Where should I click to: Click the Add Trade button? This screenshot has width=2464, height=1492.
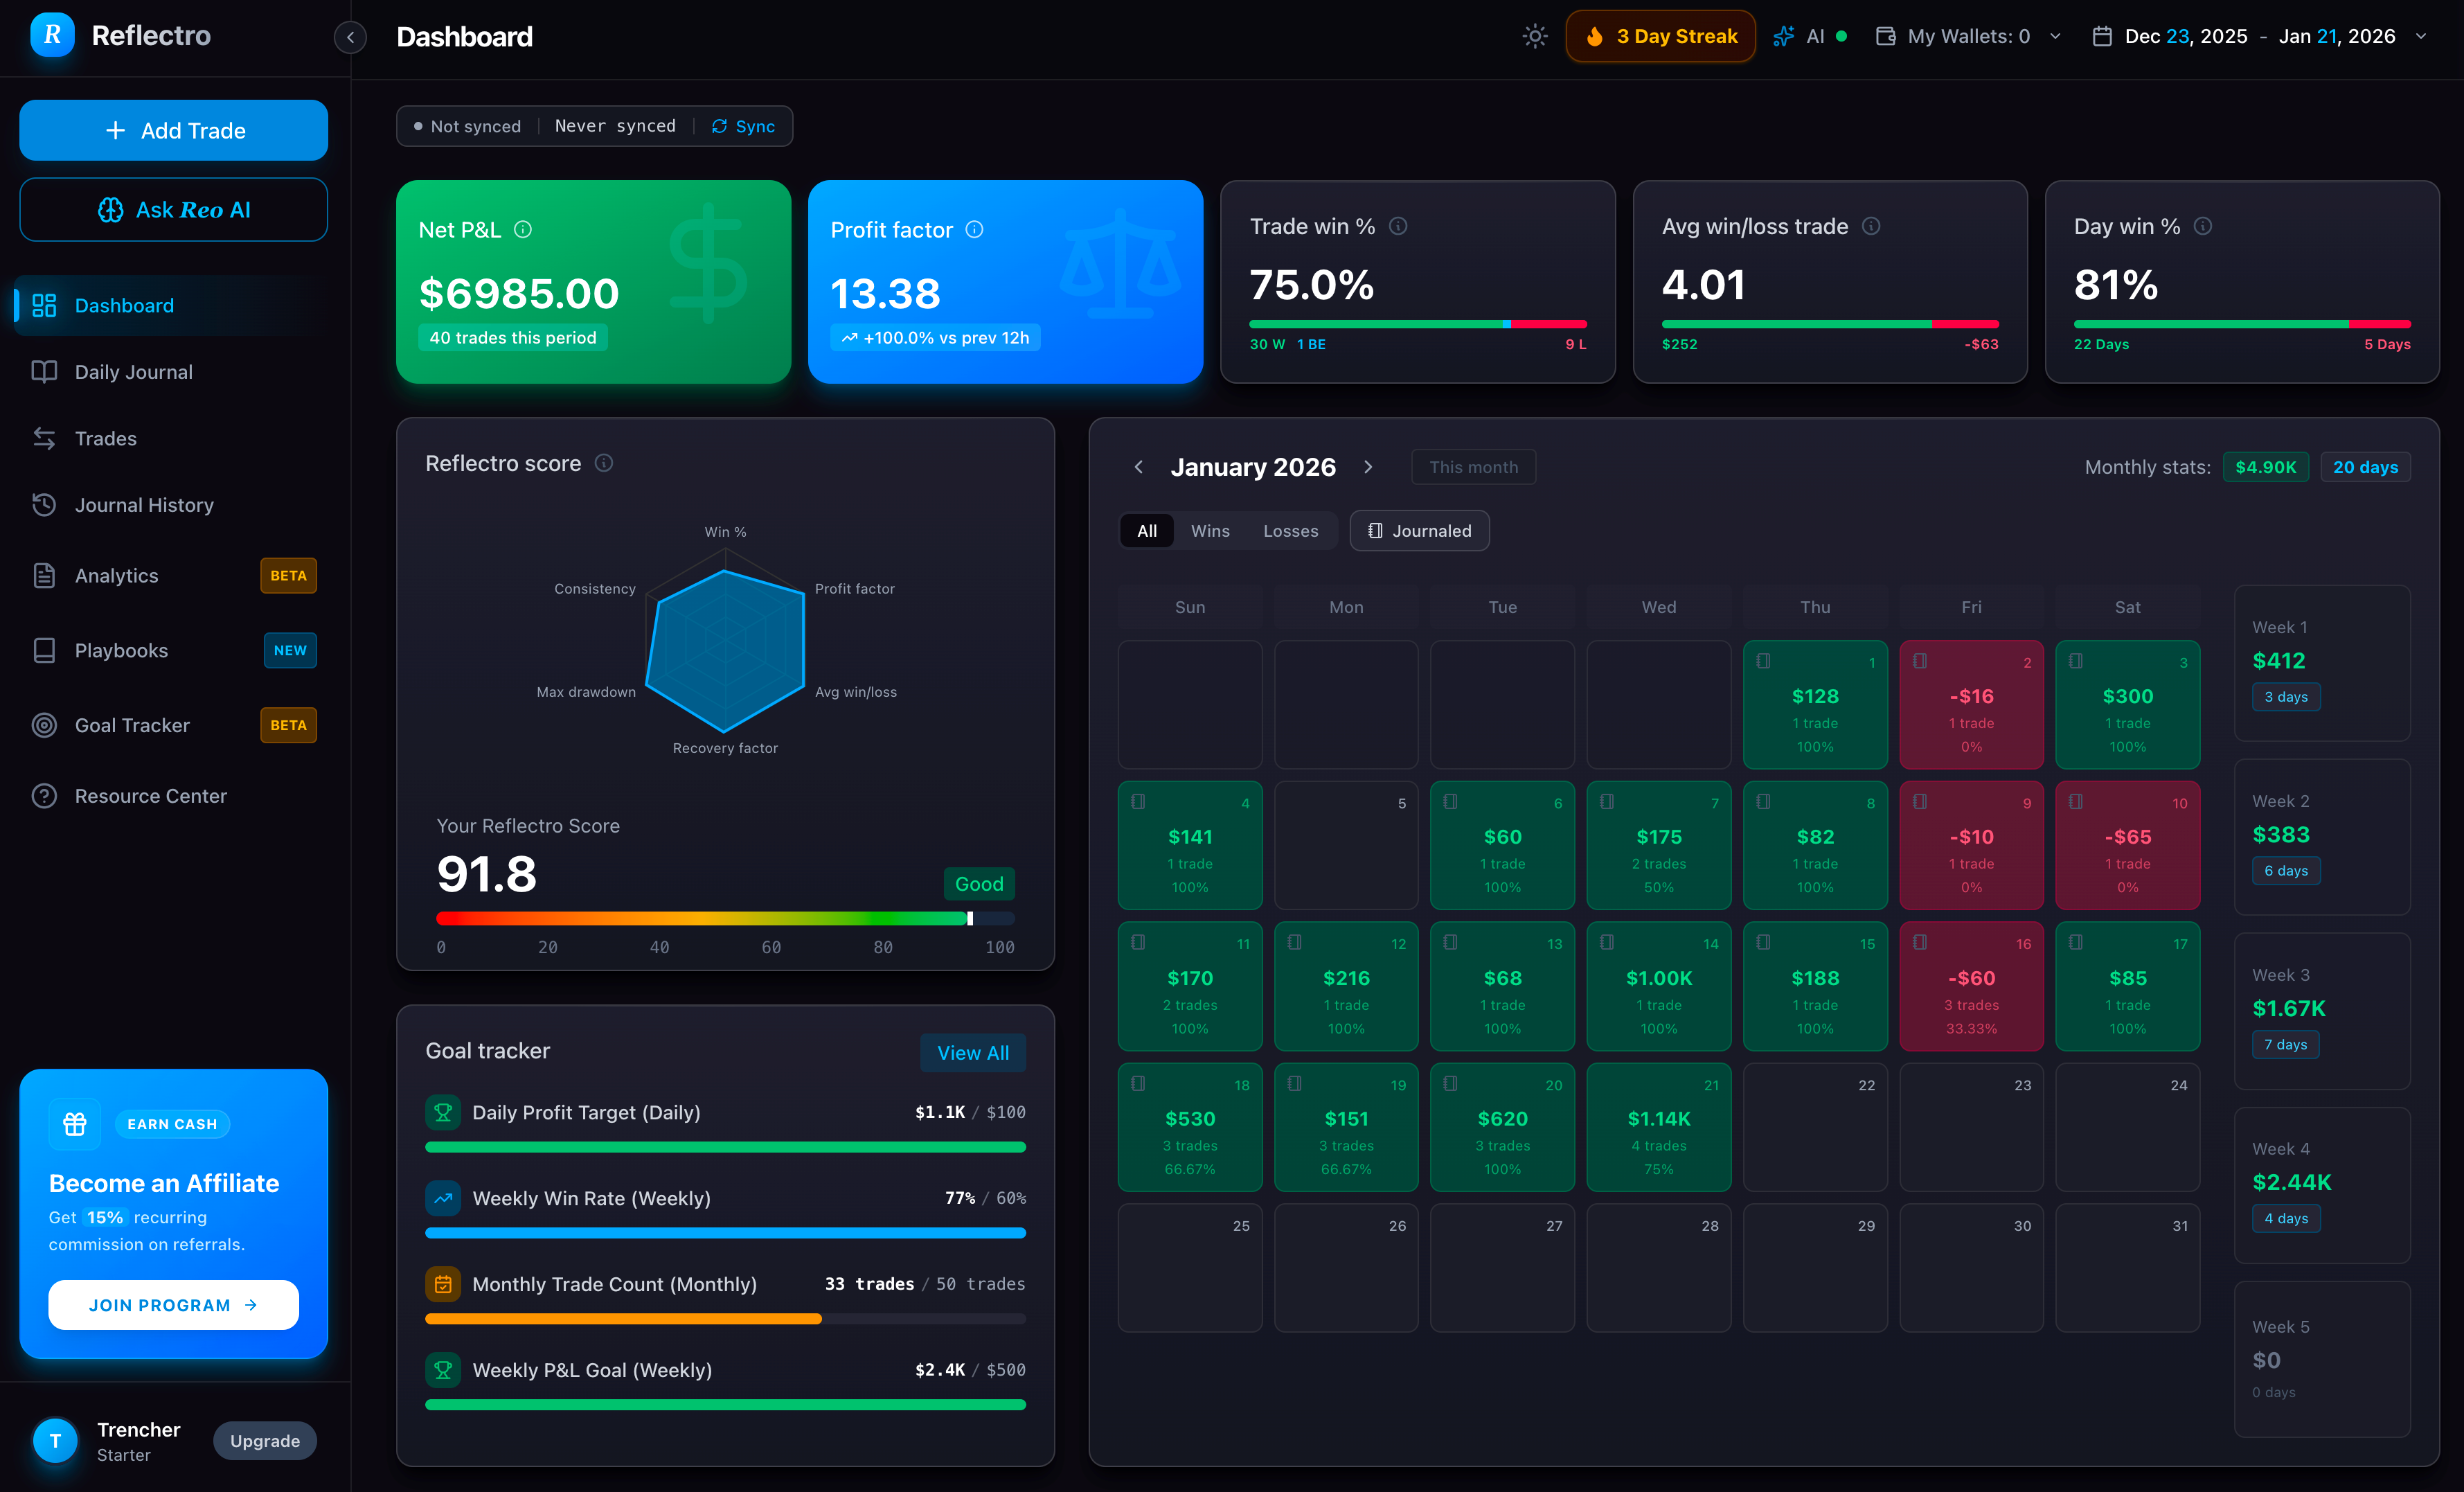point(174,130)
